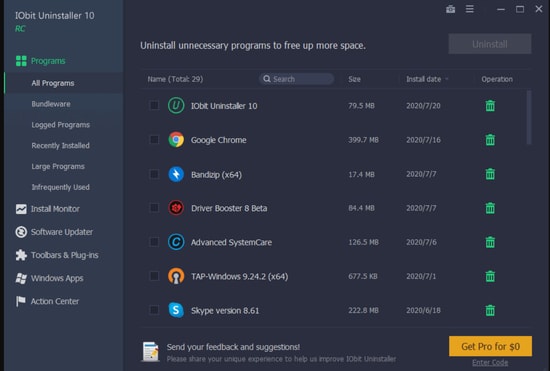550x371 pixels.
Task: Click the program list vertical scrollbar
Action: point(529,117)
